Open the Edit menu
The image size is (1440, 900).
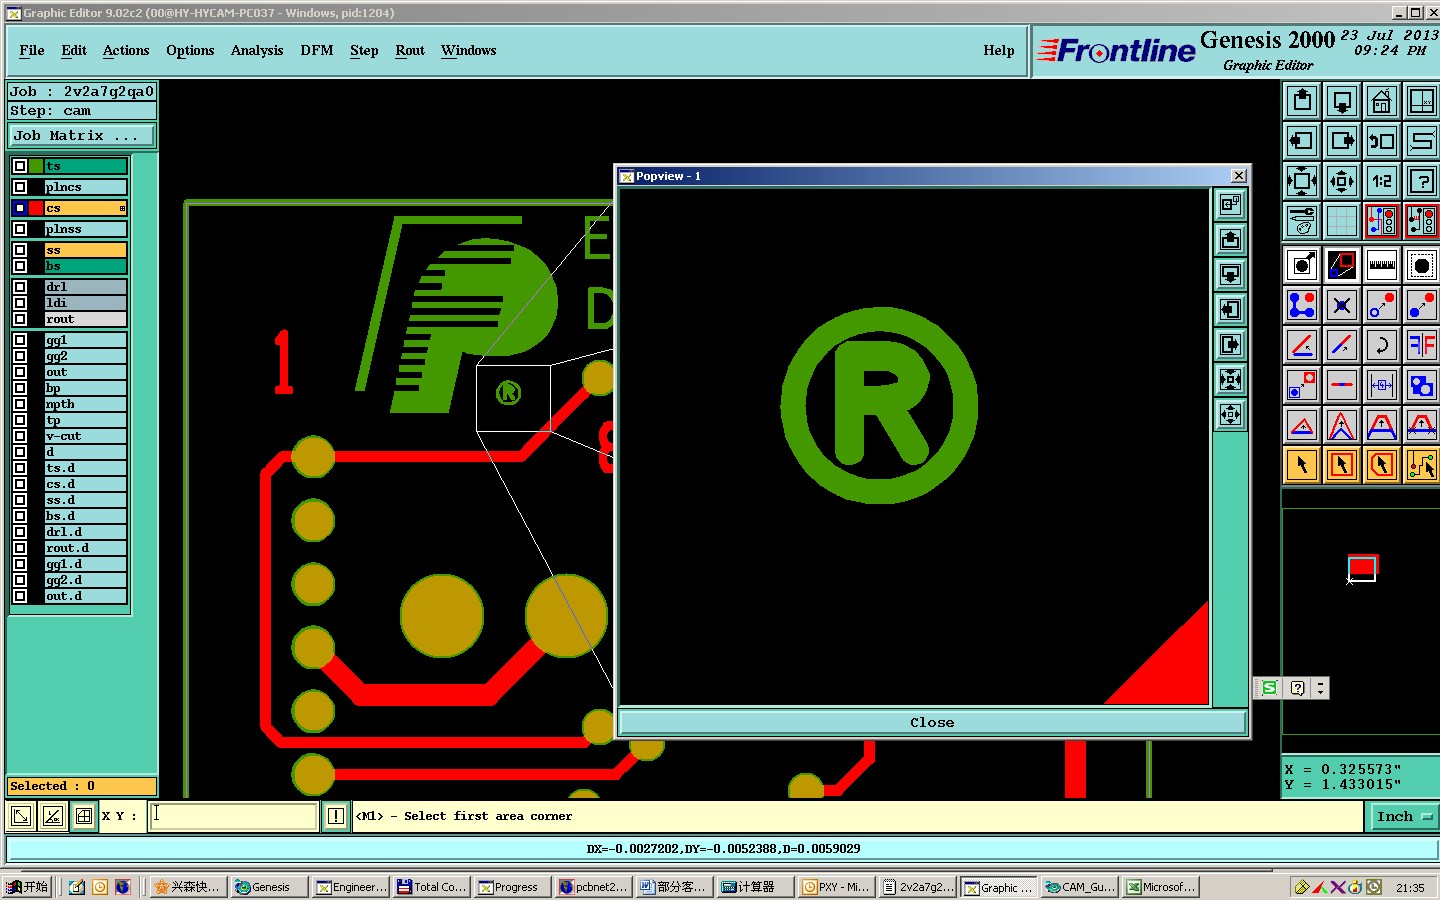(74, 50)
